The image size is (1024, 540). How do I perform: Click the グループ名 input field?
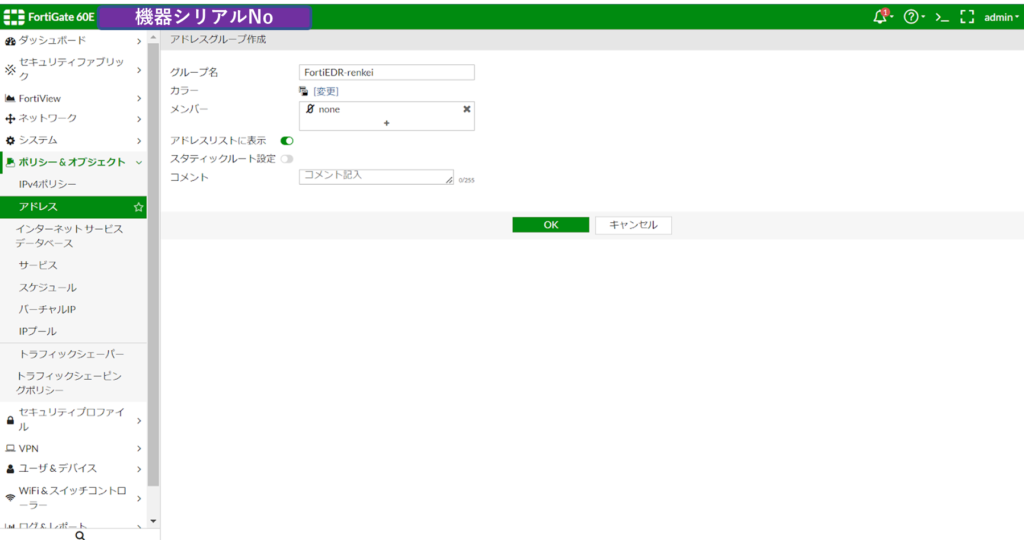pos(387,72)
